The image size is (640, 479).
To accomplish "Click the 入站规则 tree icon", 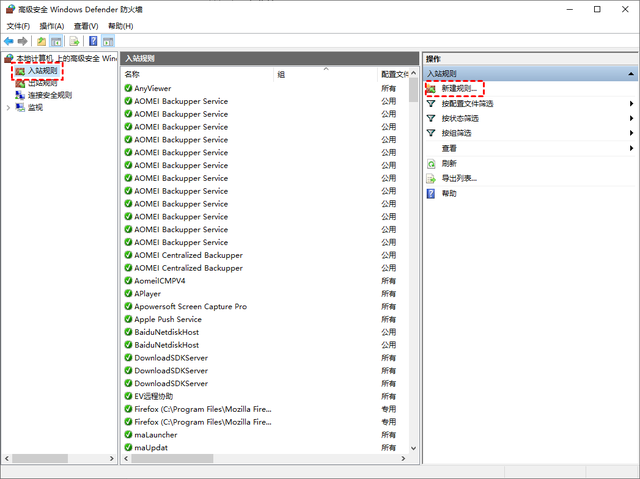I will [20, 71].
